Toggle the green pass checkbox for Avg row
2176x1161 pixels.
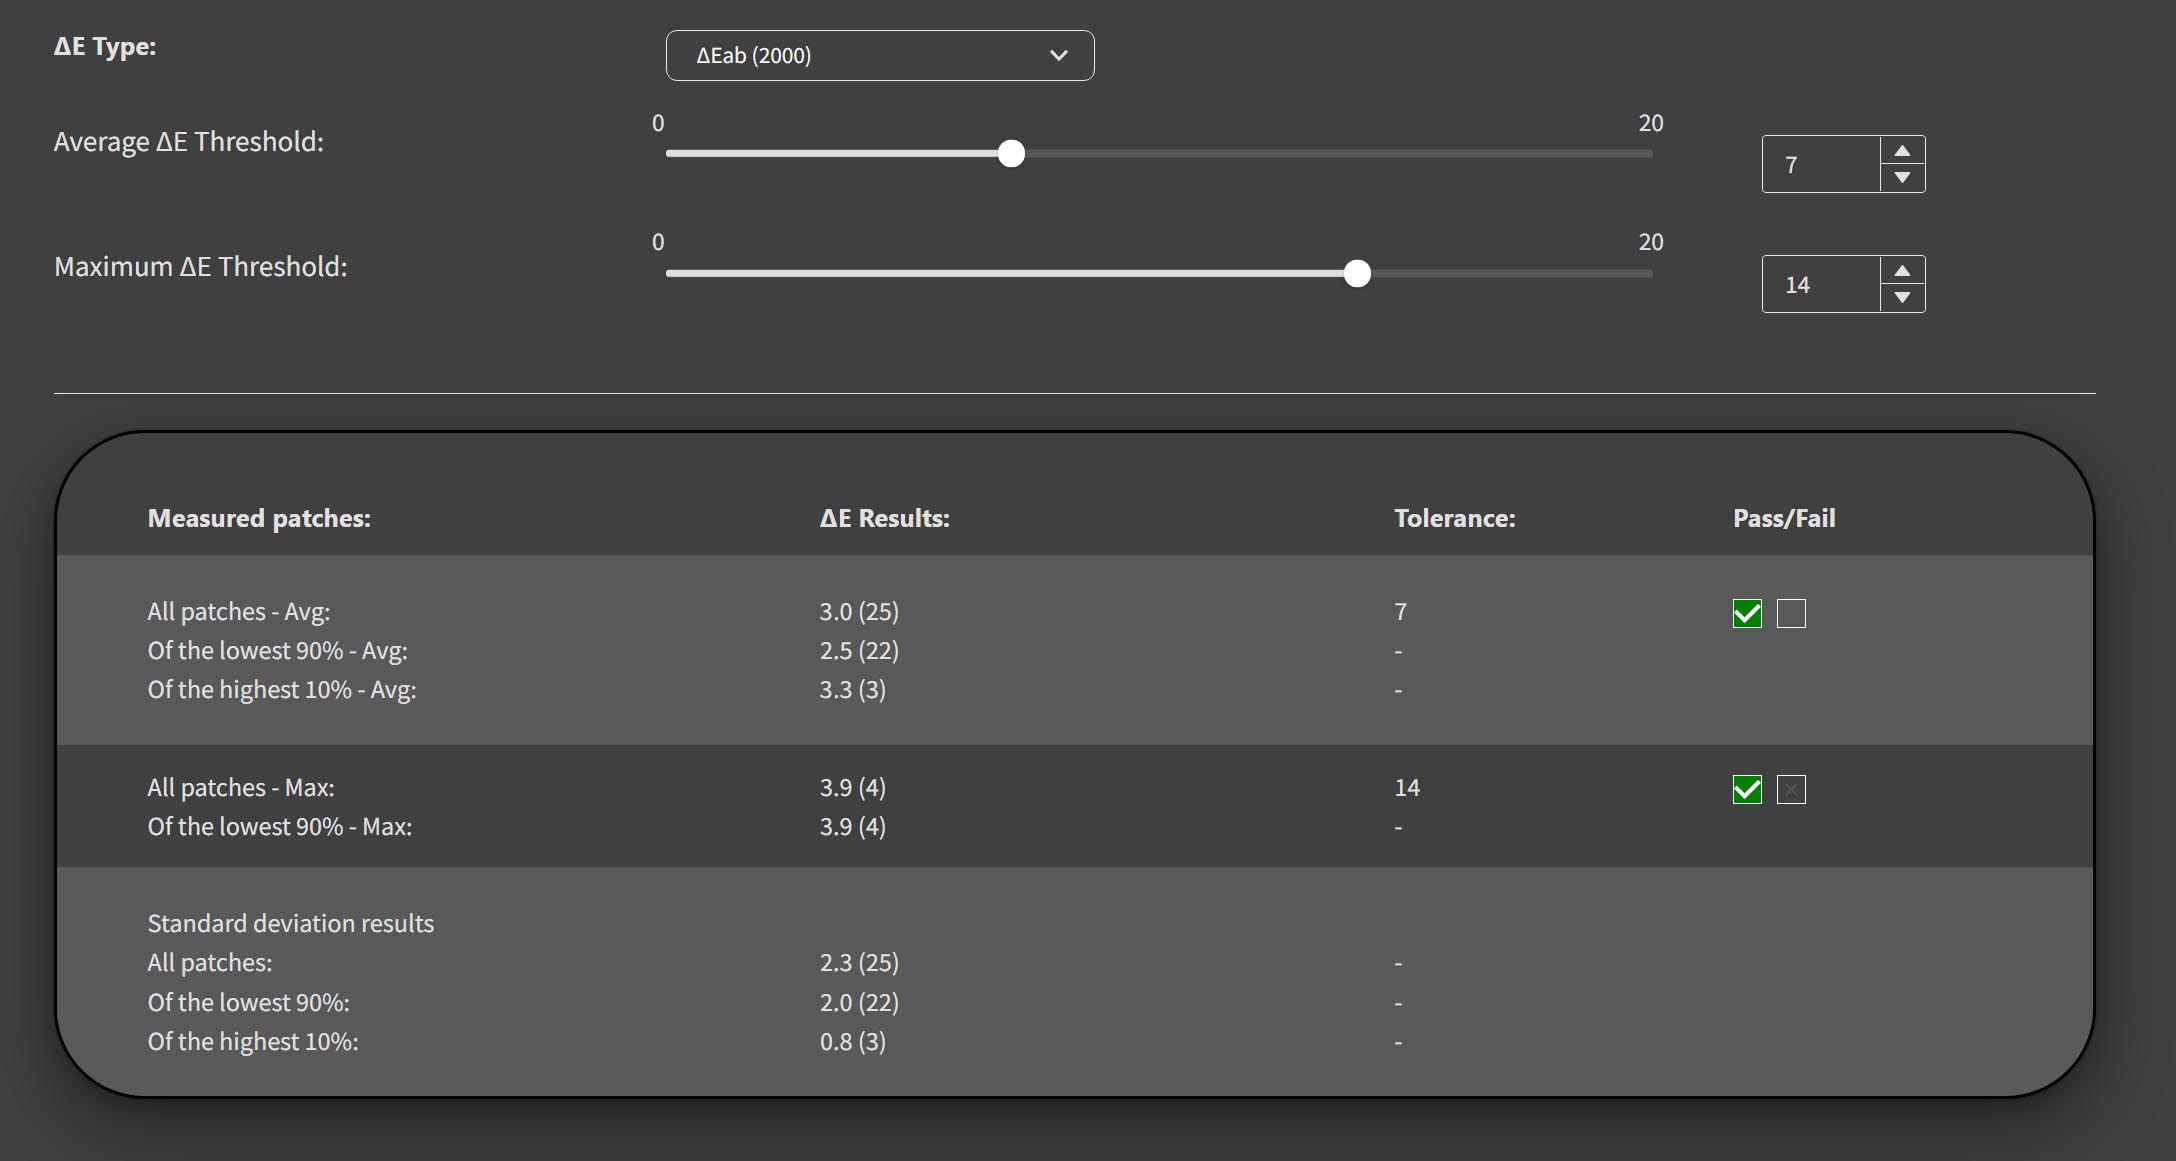pos(1747,614)
